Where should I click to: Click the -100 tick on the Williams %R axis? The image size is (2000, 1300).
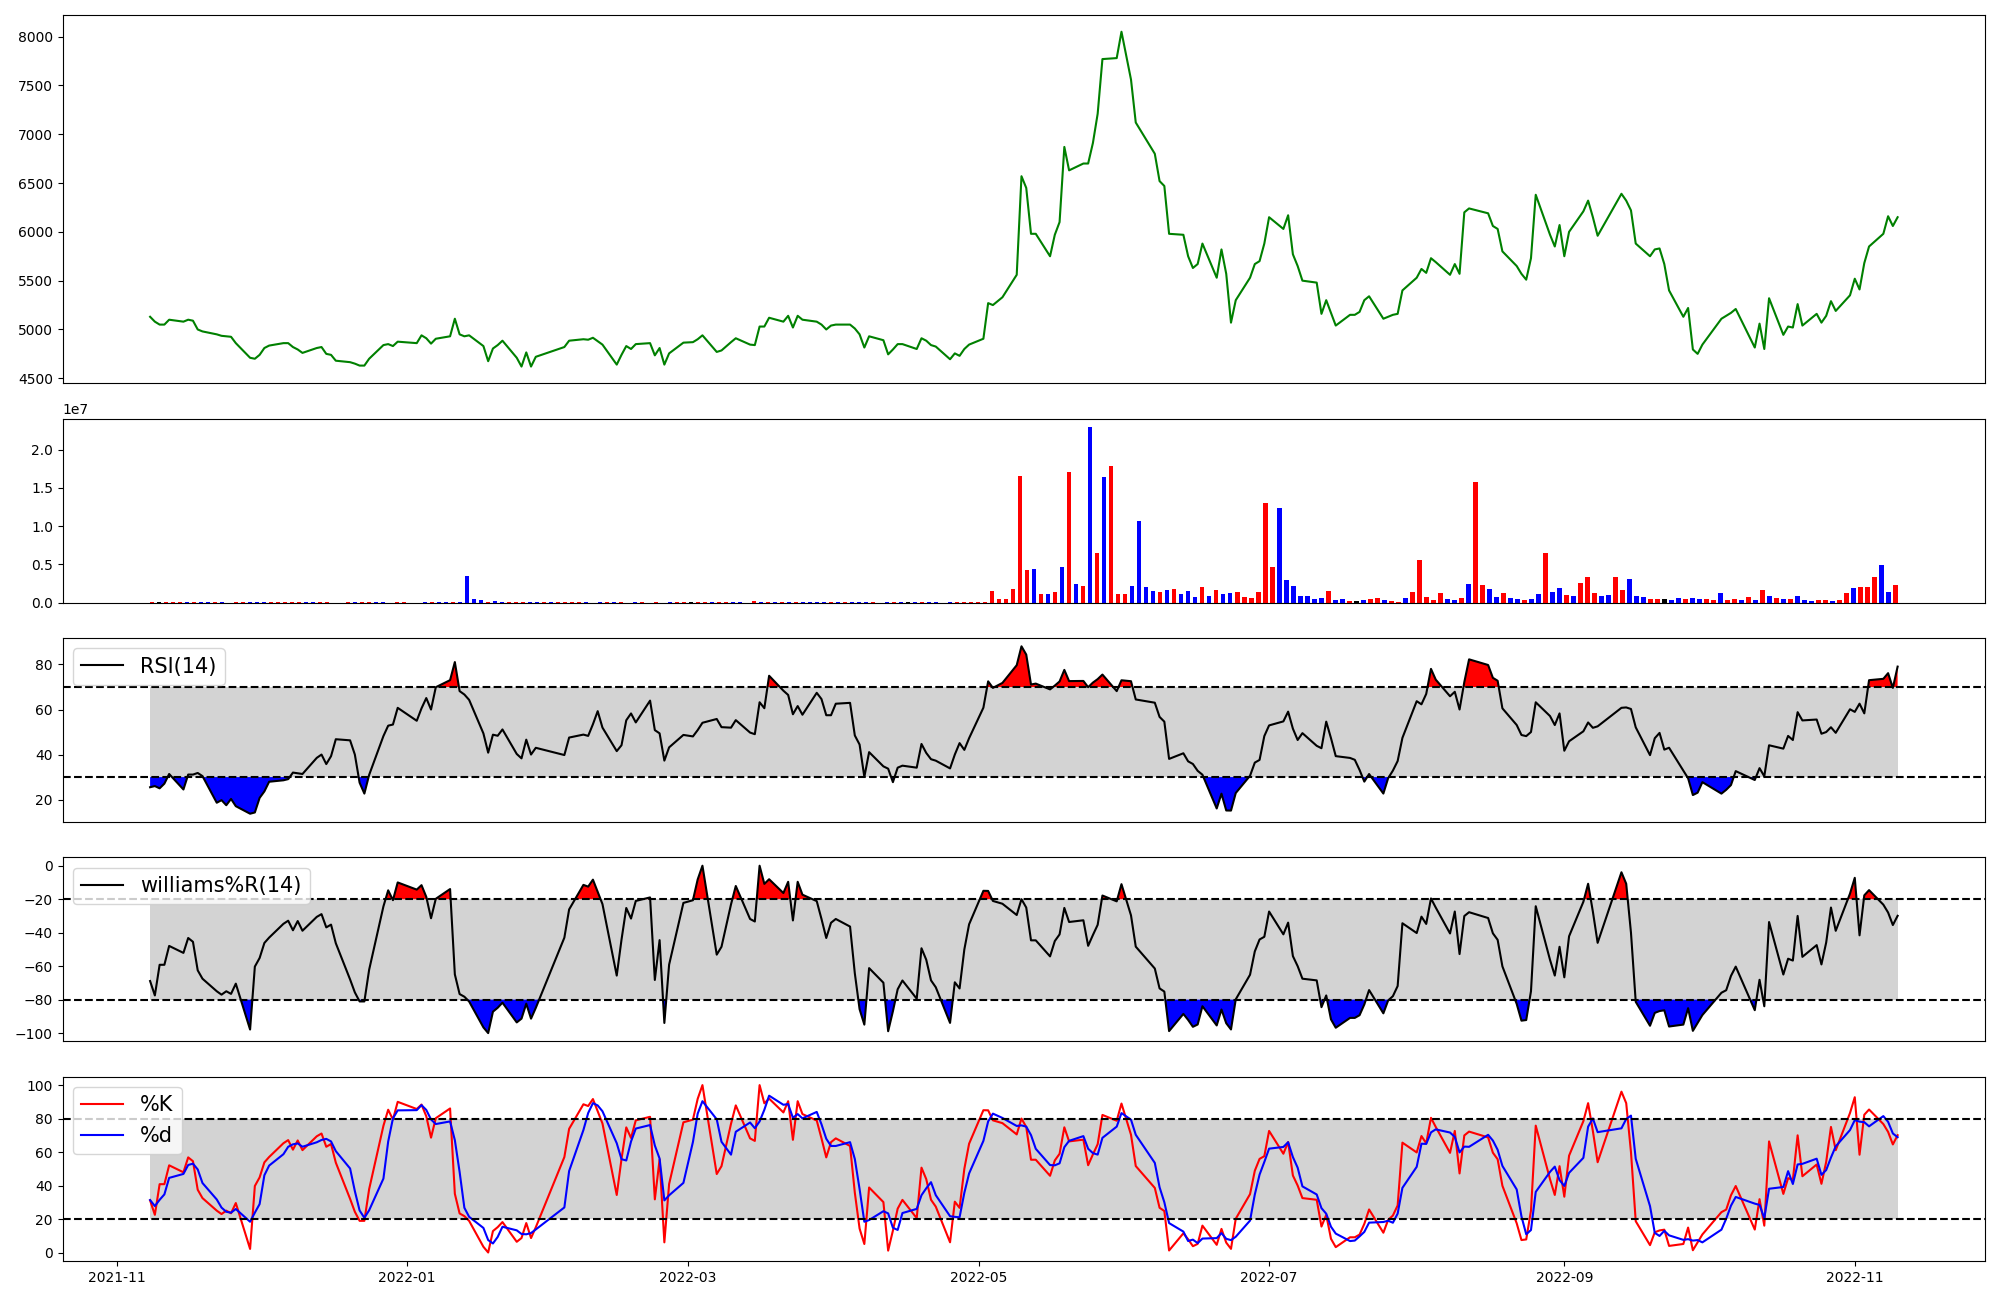tap(35, 1033)
